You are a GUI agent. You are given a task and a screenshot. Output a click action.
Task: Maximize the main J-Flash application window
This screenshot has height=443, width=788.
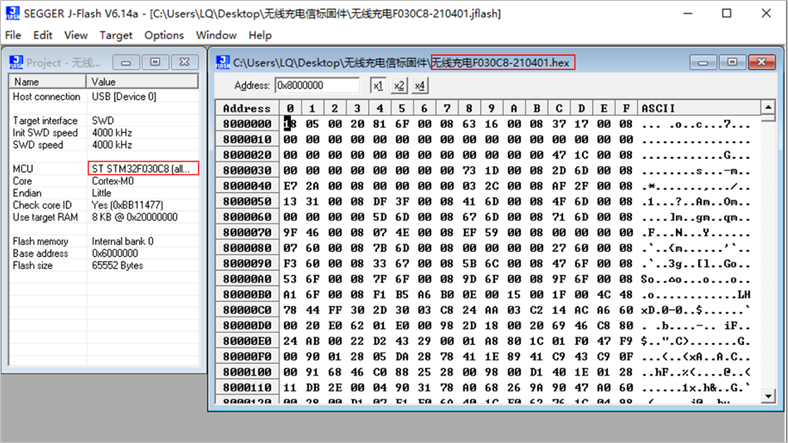point(727,13)
